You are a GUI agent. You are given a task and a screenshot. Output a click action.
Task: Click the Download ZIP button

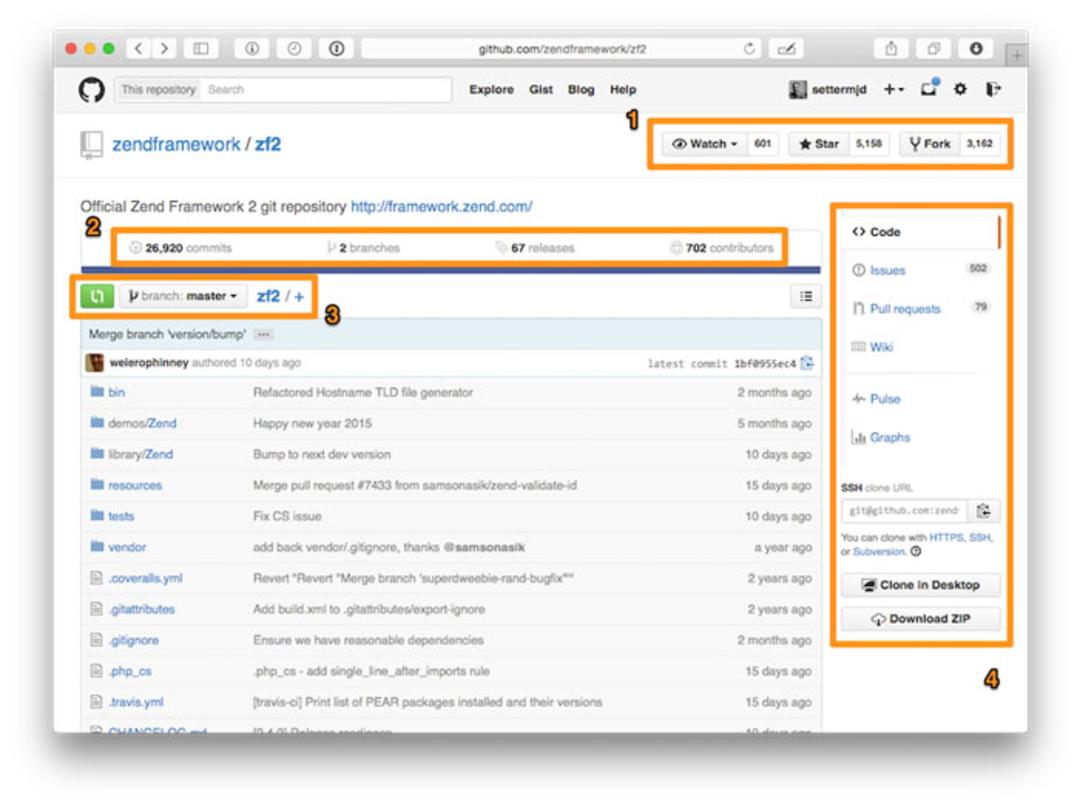921,618
